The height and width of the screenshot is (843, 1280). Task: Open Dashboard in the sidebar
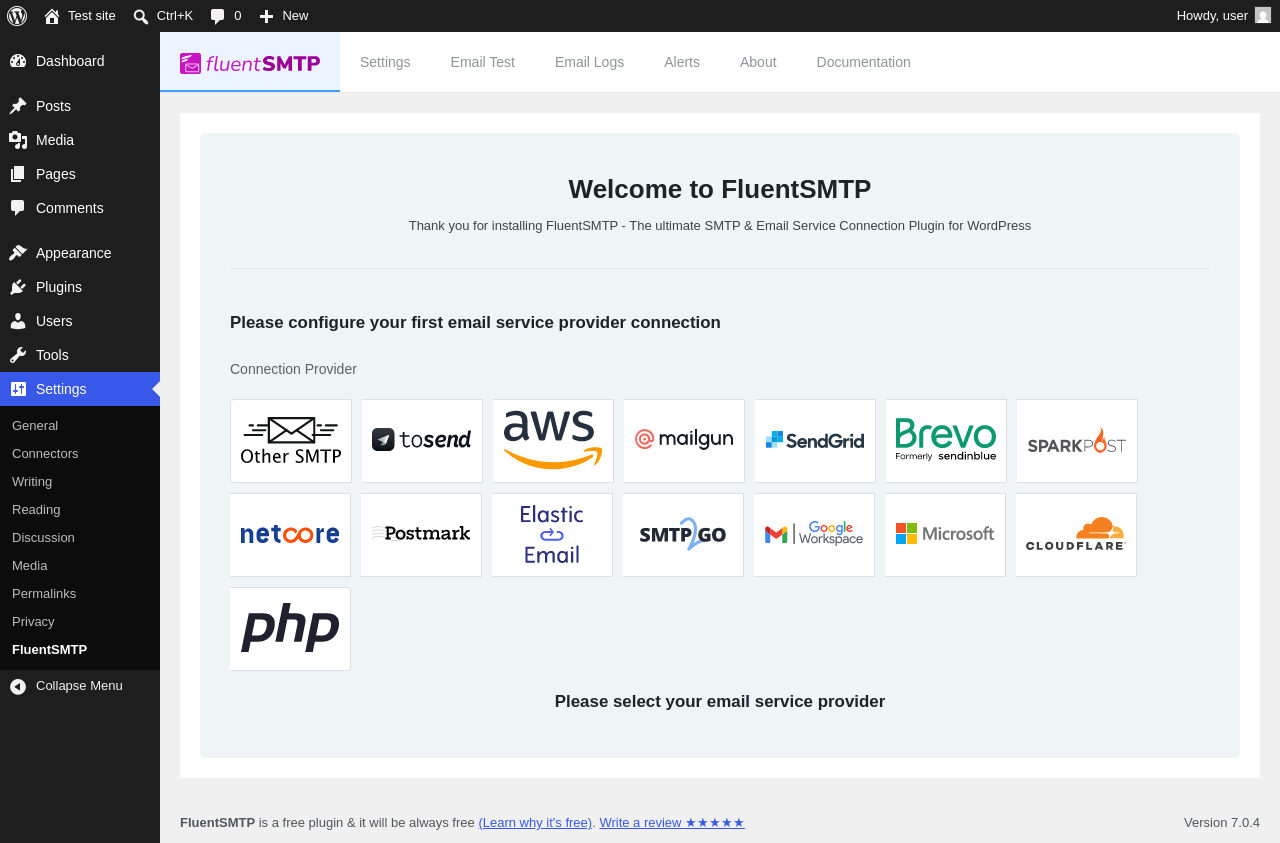80,61
